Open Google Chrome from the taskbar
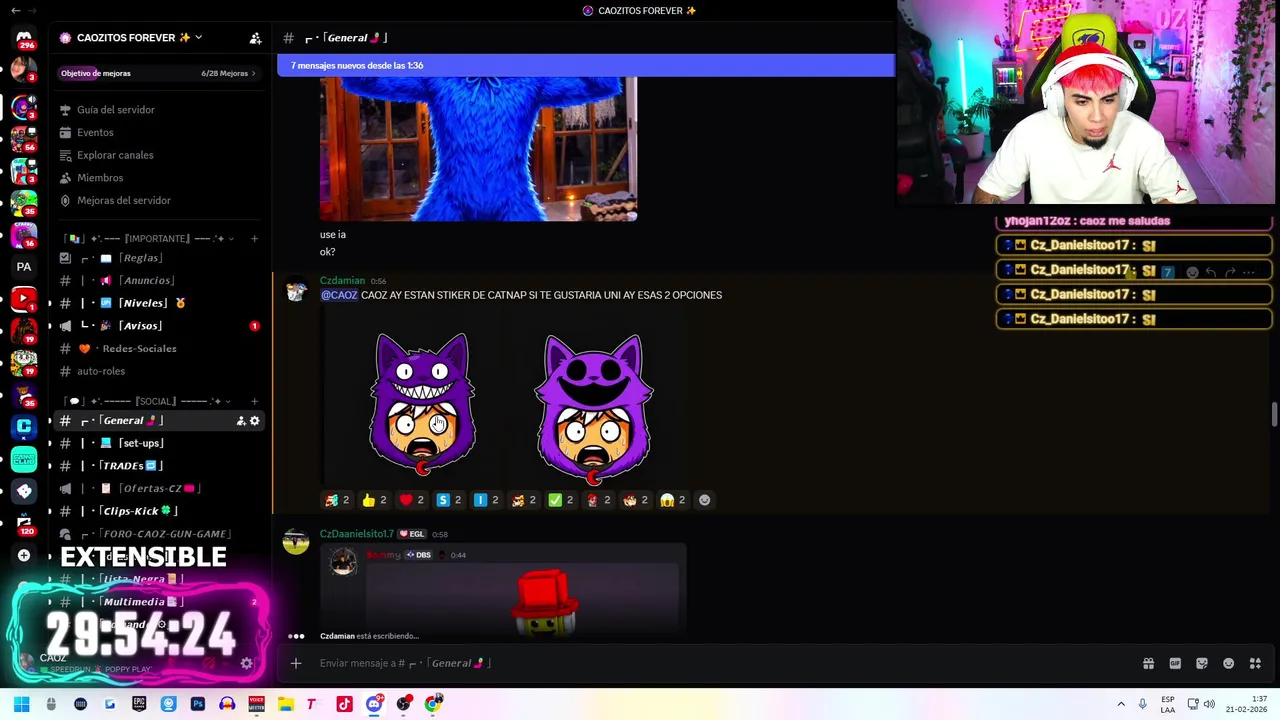Viewport: 1280px width, 720px height. pyautogui.click(x=433, y=704)
